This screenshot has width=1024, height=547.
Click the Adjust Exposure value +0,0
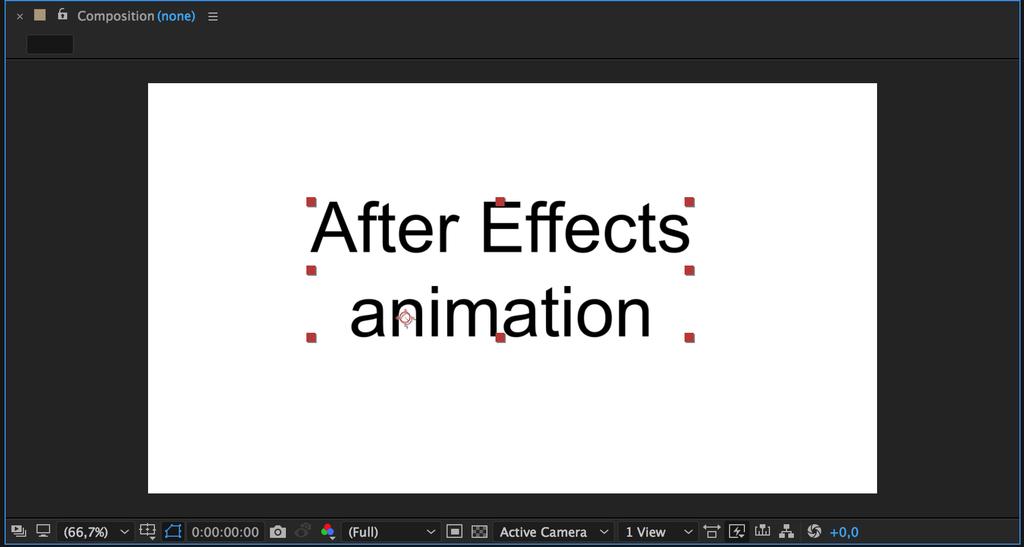click(844, 532)
